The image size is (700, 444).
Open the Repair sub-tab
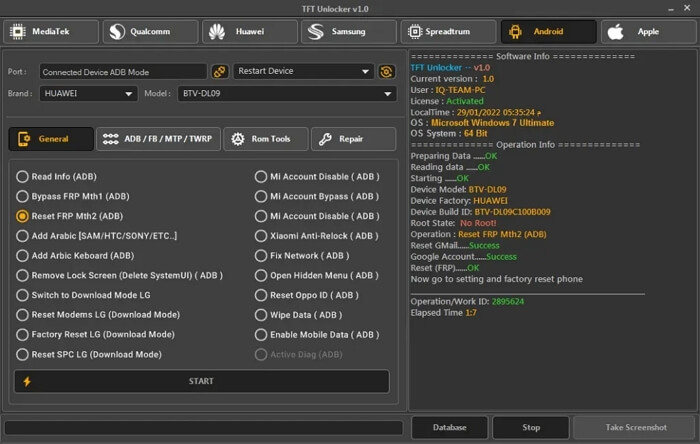(x=353, y=139)
